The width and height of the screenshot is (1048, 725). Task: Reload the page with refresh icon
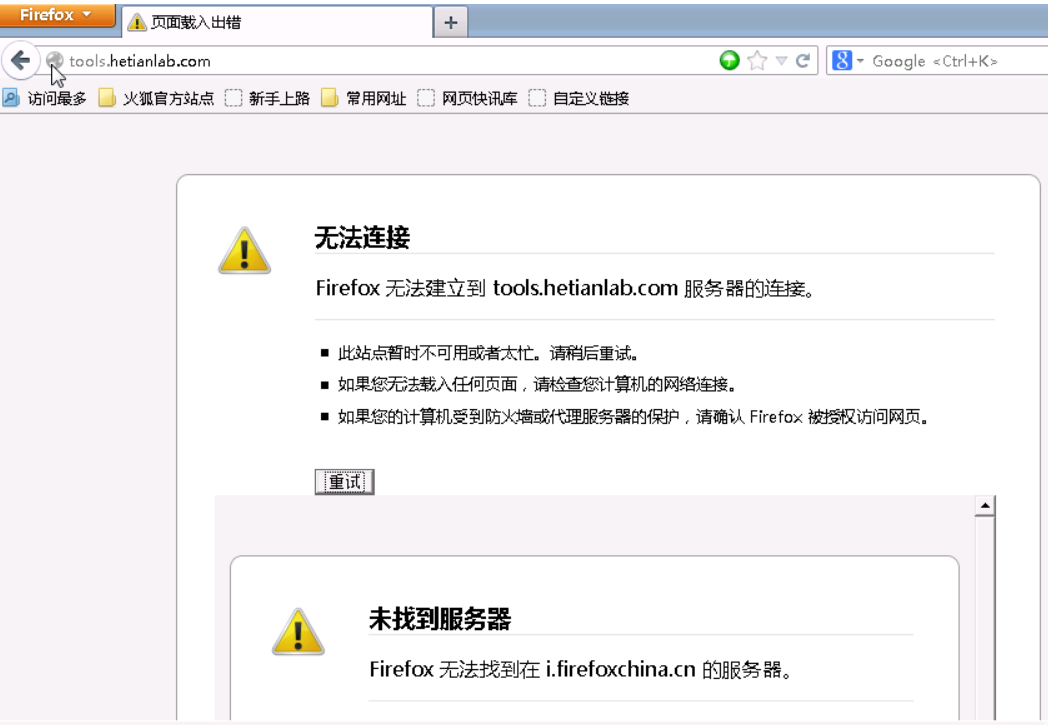tap(803, 61)
